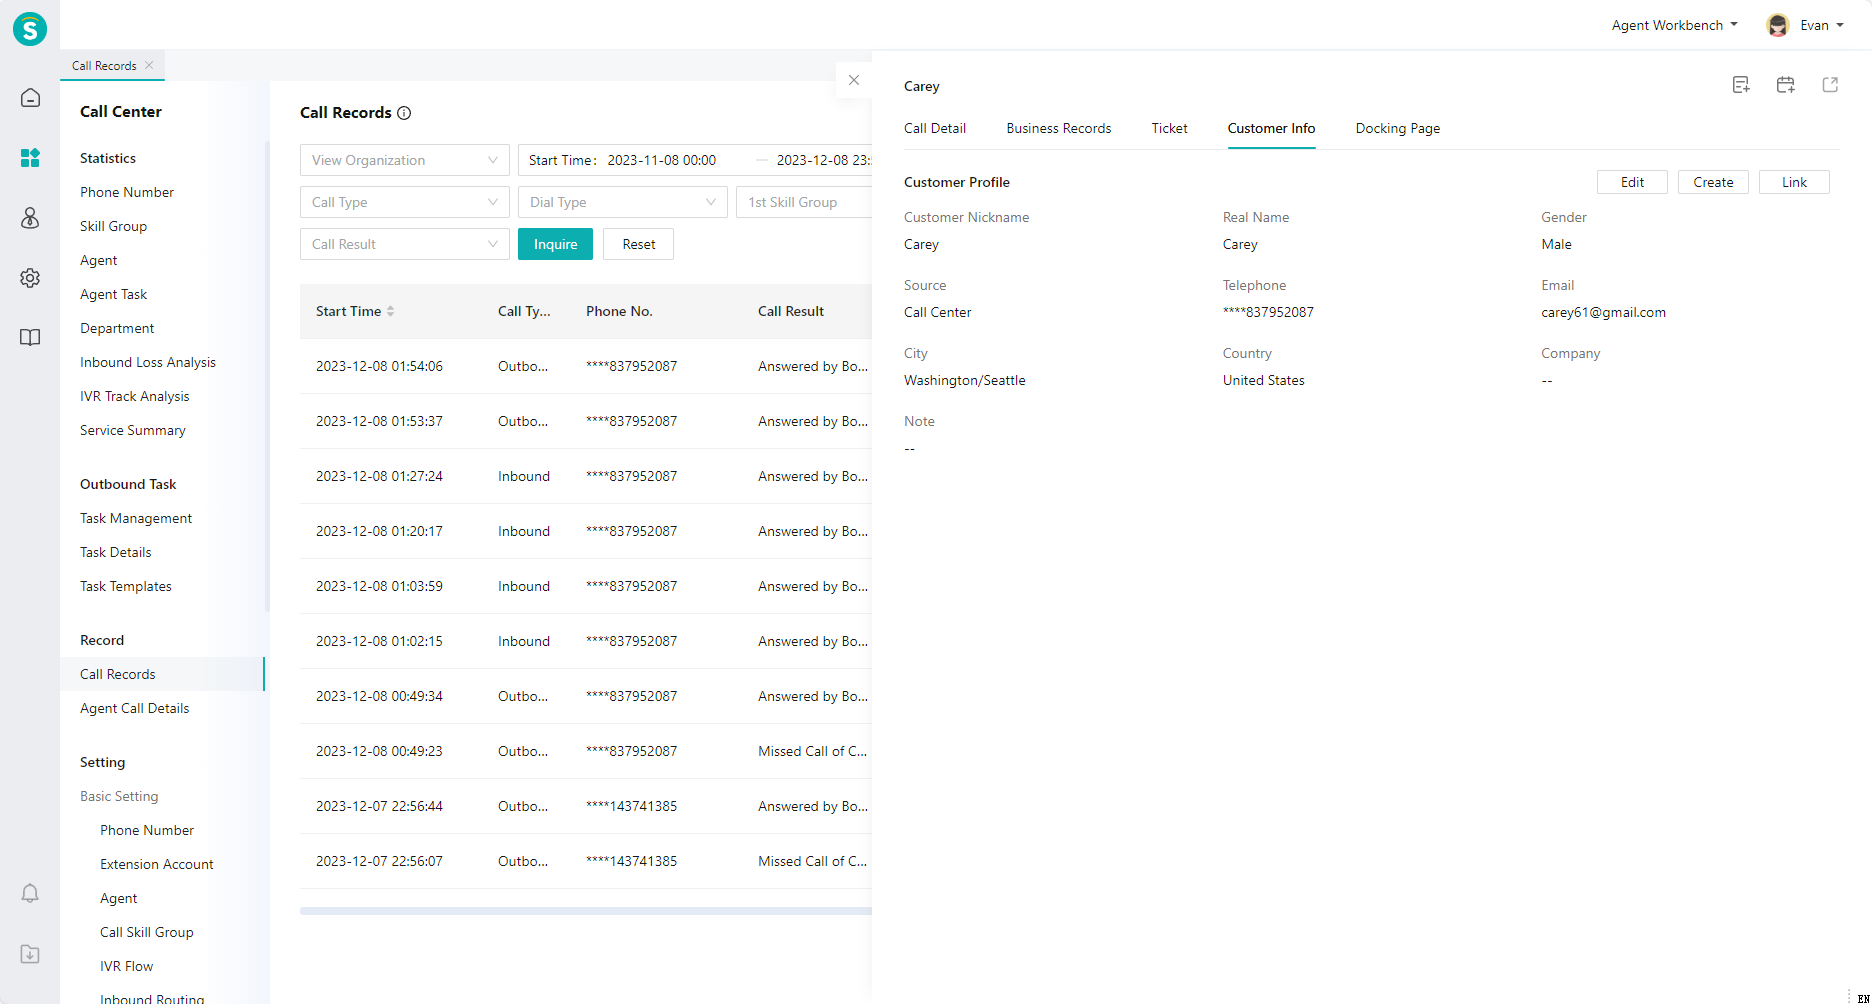Select the Customer Info tab
1872x1004 pixels.
click(1271, 128)
